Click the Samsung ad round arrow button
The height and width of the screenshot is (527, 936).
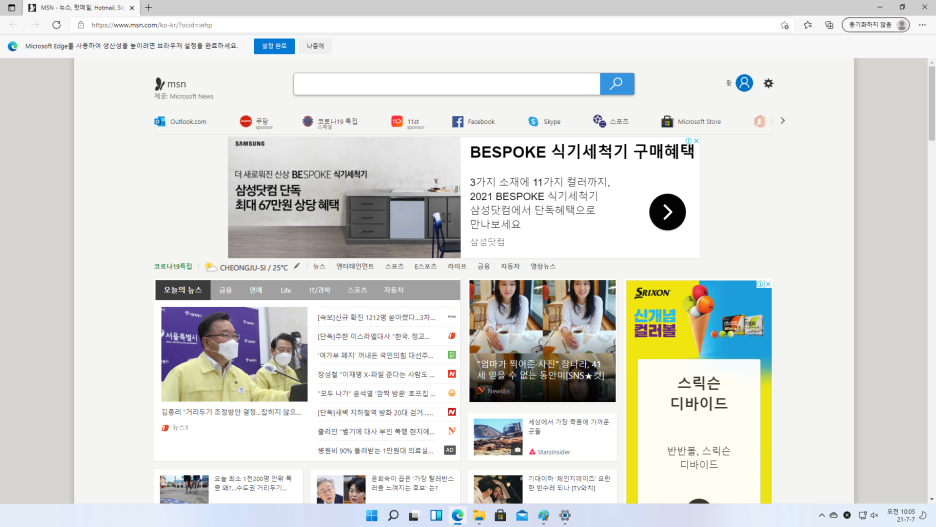pos(667,212)
